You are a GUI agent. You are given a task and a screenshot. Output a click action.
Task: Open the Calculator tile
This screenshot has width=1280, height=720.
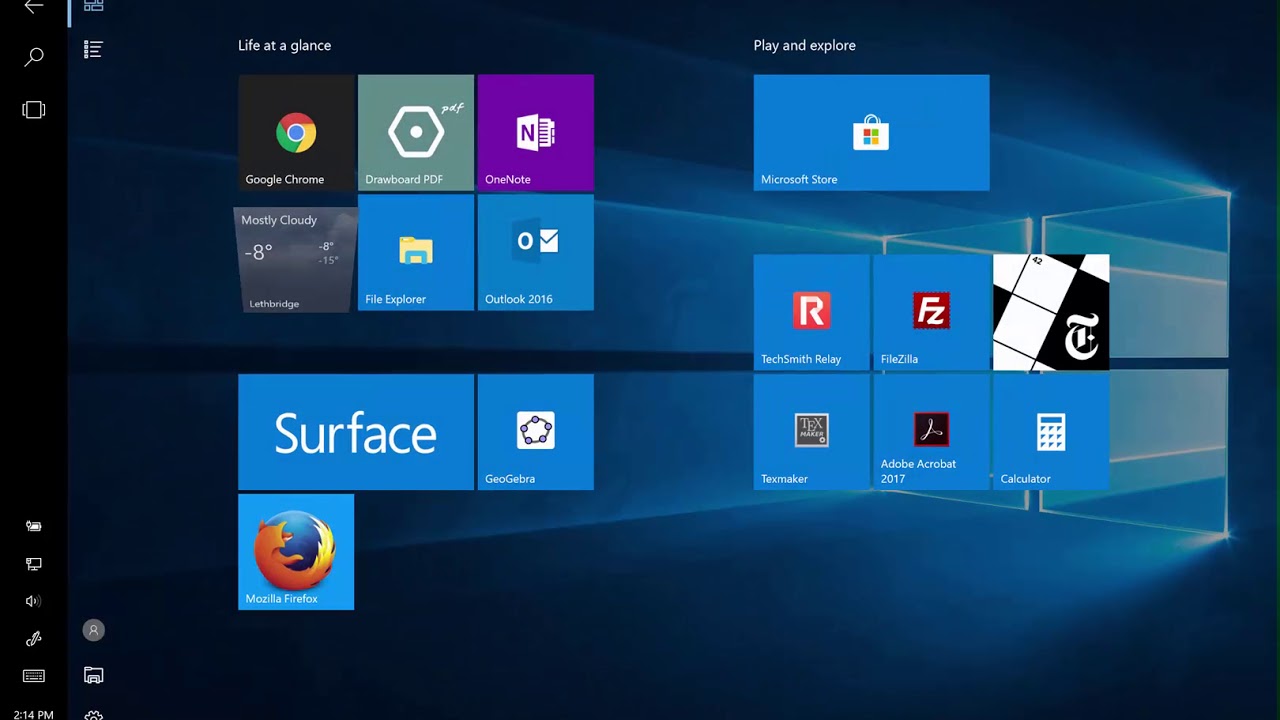point(1052,432)
